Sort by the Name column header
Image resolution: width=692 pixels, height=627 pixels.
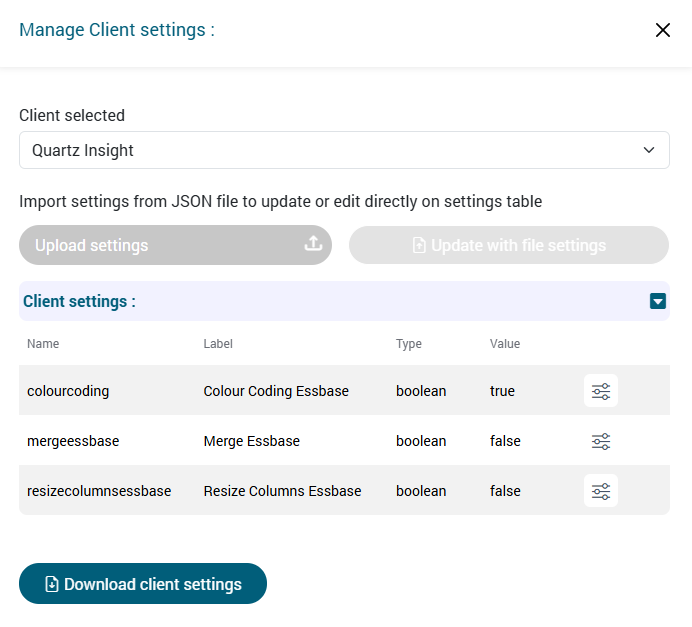click(43, 344)
